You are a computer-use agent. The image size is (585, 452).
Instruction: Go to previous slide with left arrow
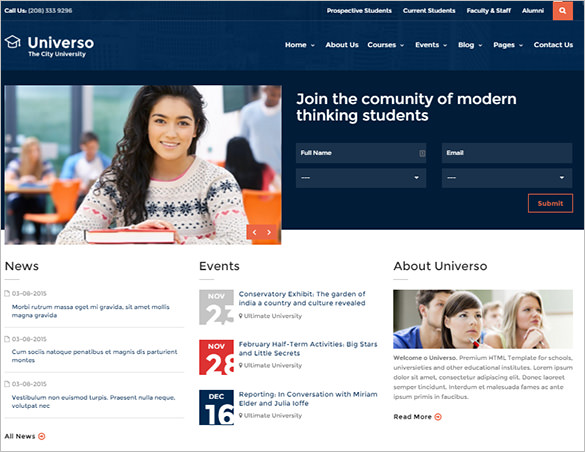(254, 232)
